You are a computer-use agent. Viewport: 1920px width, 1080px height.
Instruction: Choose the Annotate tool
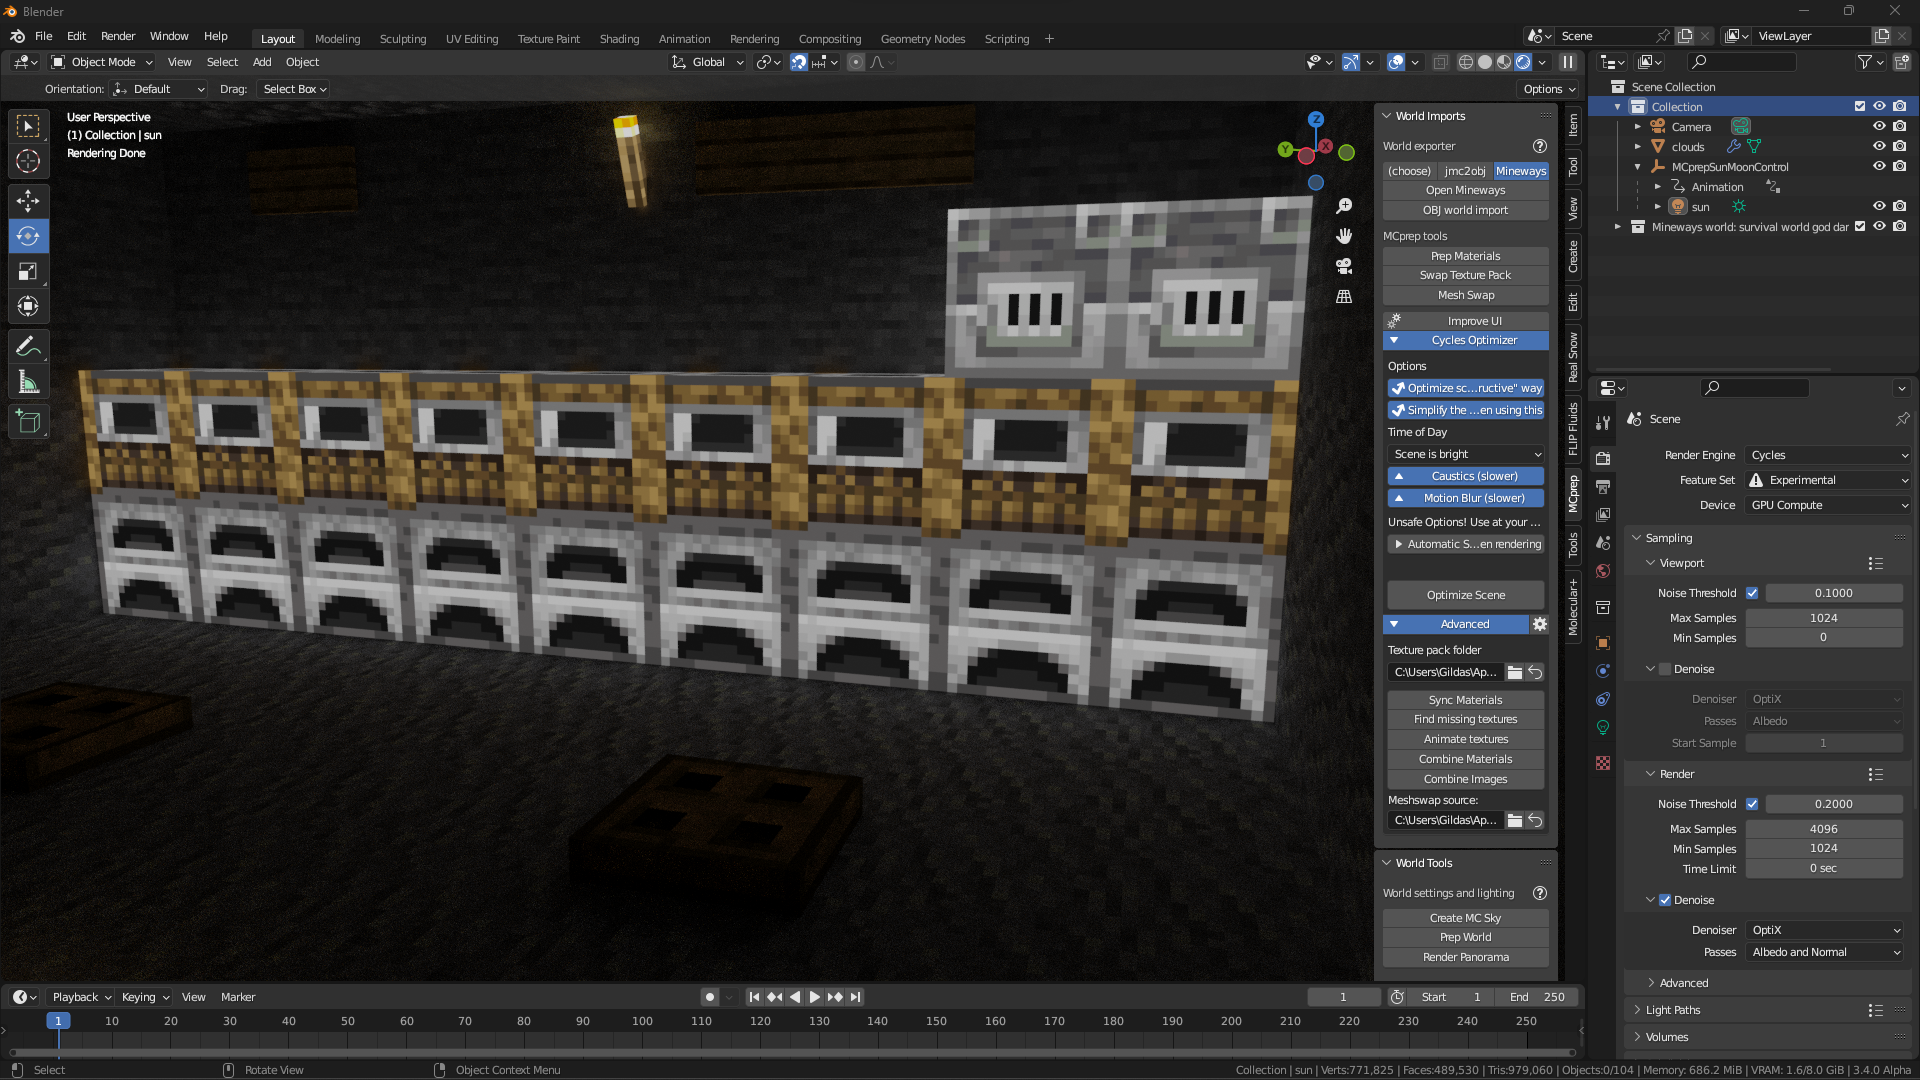28,346
